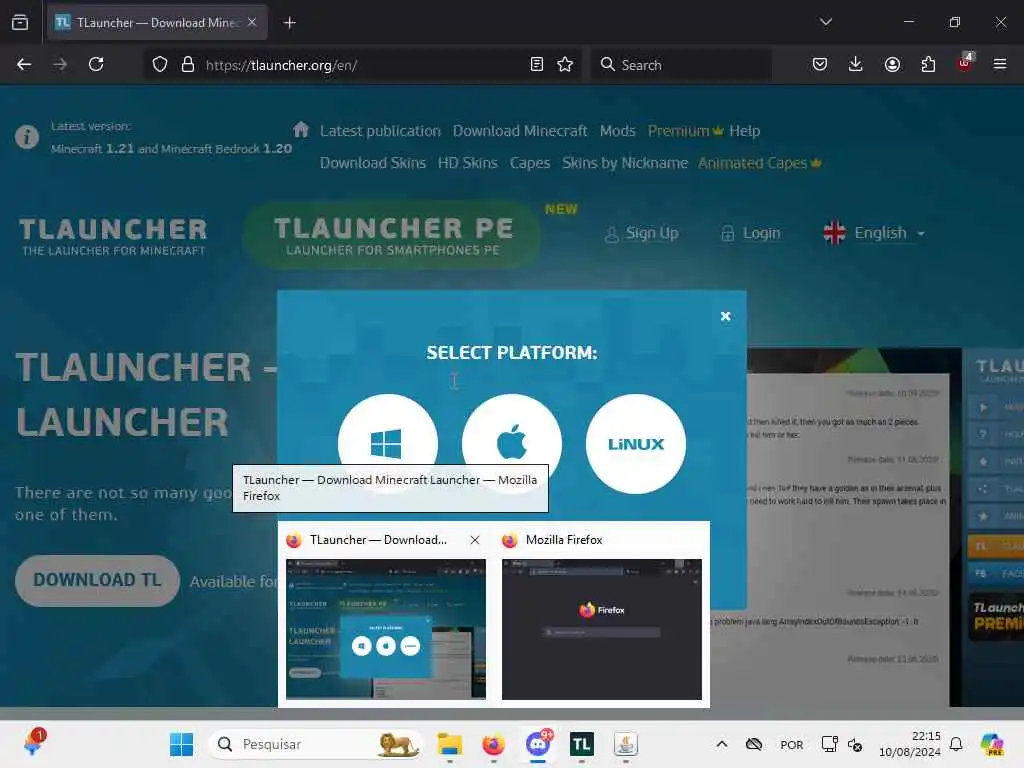The height and width of the screenshot is (768, 1024).
Task: Open HD Skins page
Action: tap(468, 163)
